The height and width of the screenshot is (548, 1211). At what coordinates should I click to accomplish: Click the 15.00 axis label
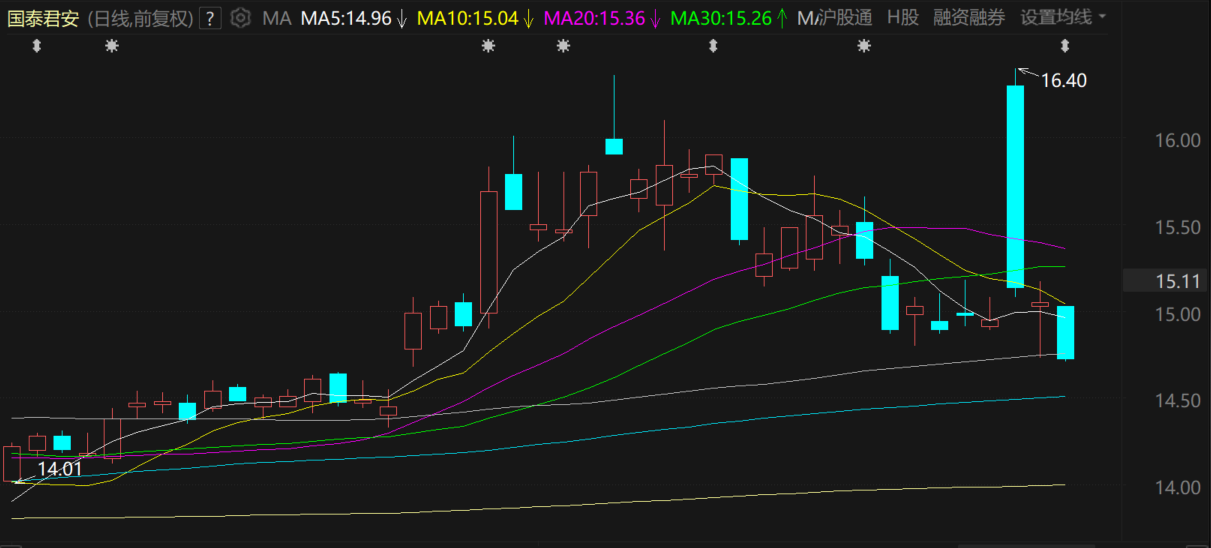[1177, 315]
